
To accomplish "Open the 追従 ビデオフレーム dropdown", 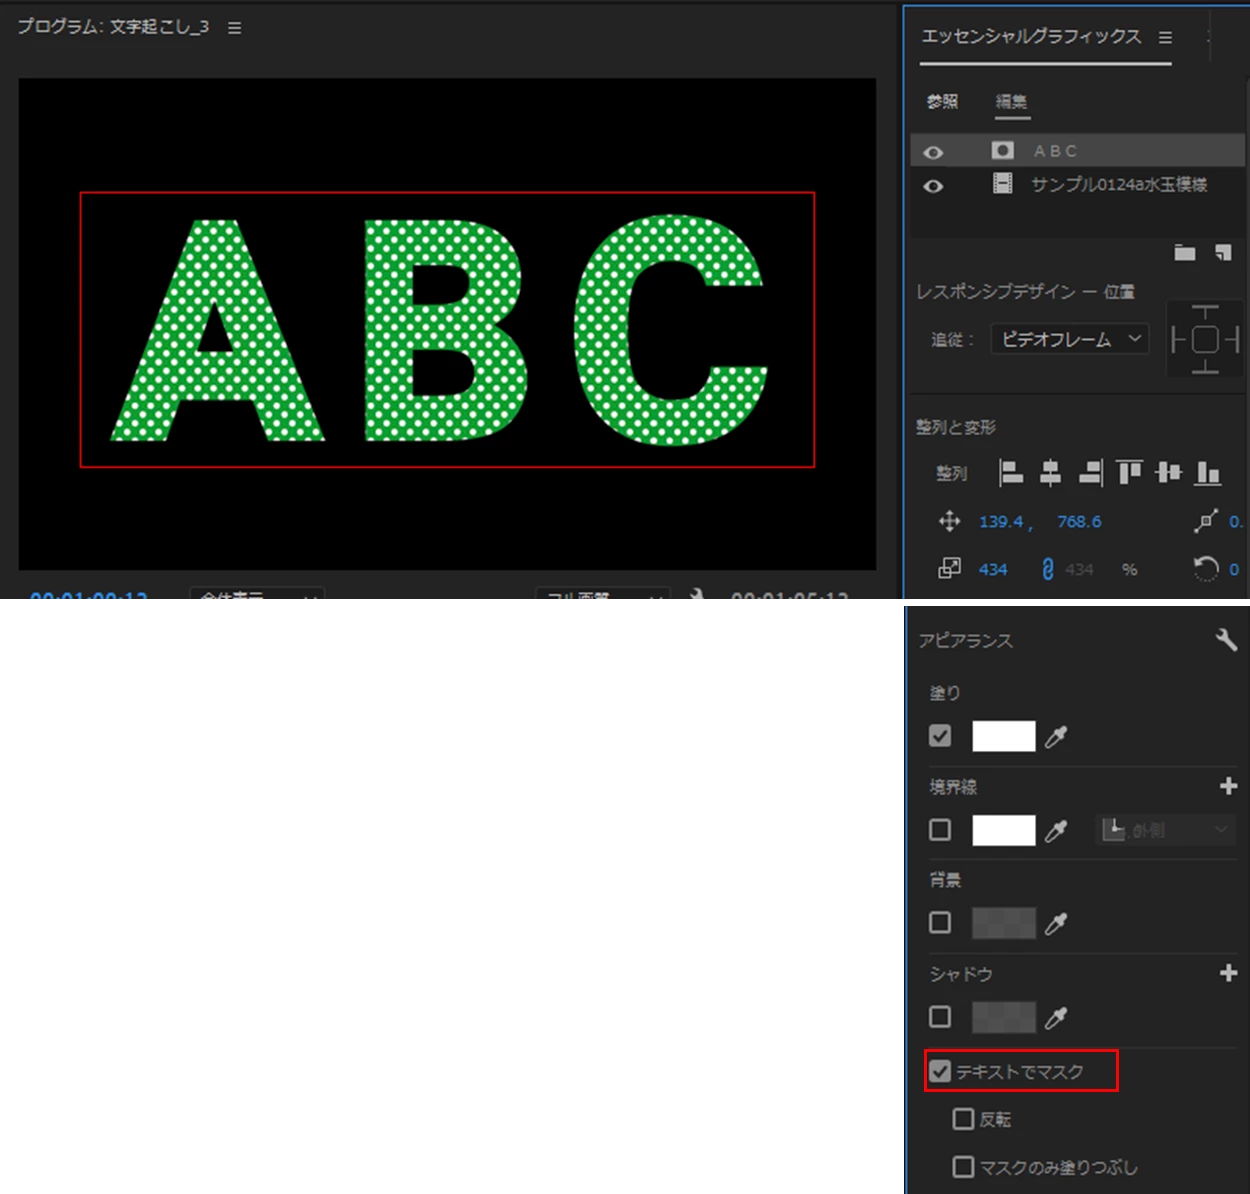I will point(1070,339).
